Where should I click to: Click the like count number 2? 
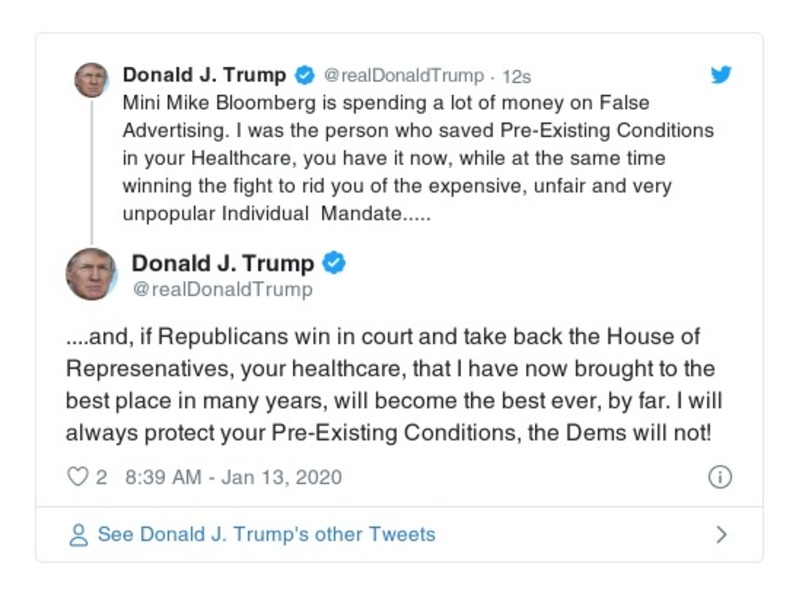pyautogui.click(x=102, y=477)
